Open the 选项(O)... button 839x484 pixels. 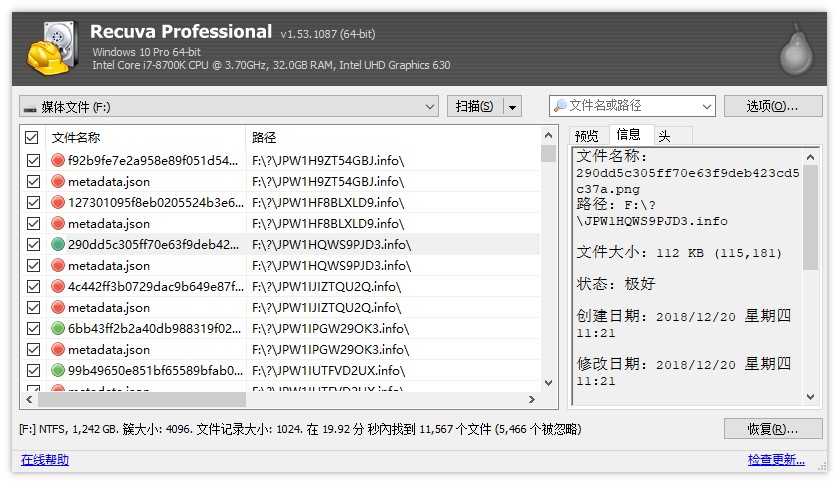tap(773, 106)
